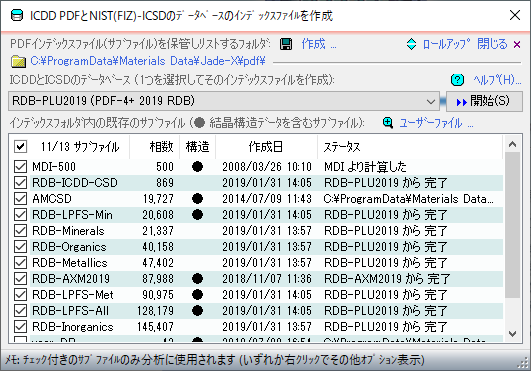The width and height of the screenshot is (531, 371).
Task: Select the RDB-Organics subfile name
Action: 69,246
